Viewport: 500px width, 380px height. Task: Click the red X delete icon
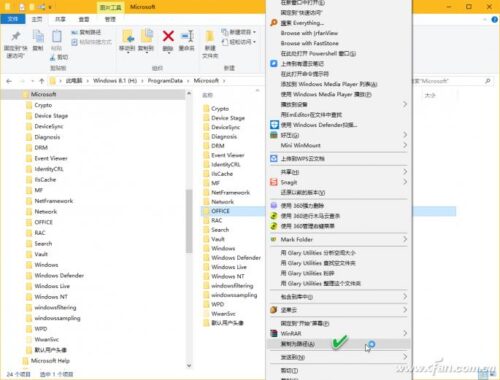pyautogui.click(x=168, y=36)
